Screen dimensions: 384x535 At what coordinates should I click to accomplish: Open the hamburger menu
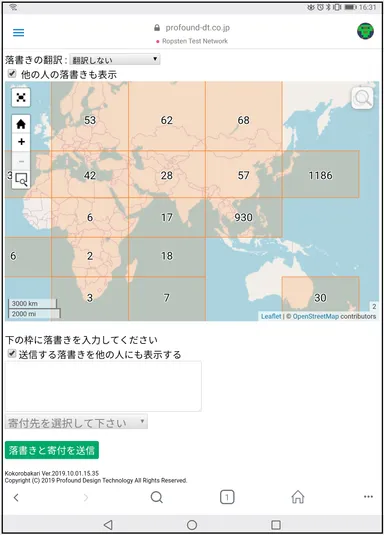18,32
